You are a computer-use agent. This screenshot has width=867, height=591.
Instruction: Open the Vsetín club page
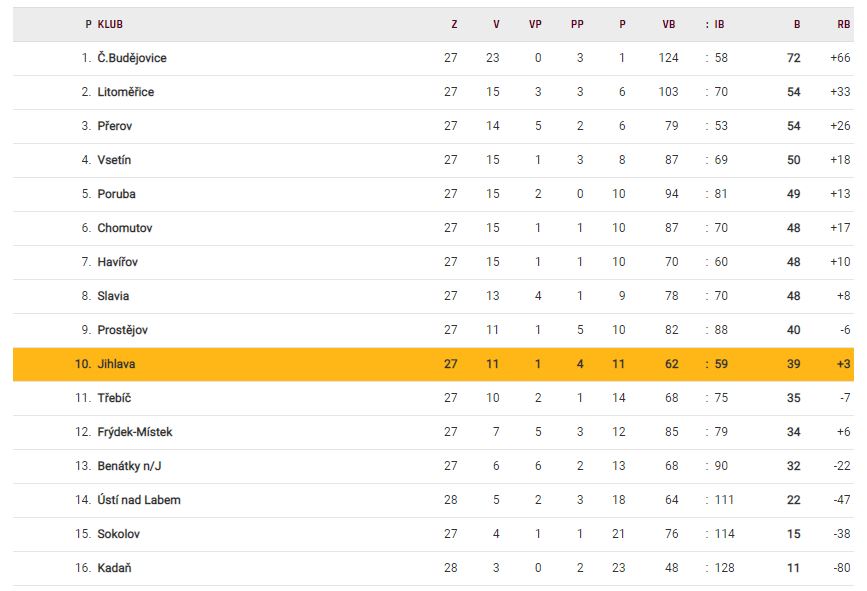tap(114, 160)
